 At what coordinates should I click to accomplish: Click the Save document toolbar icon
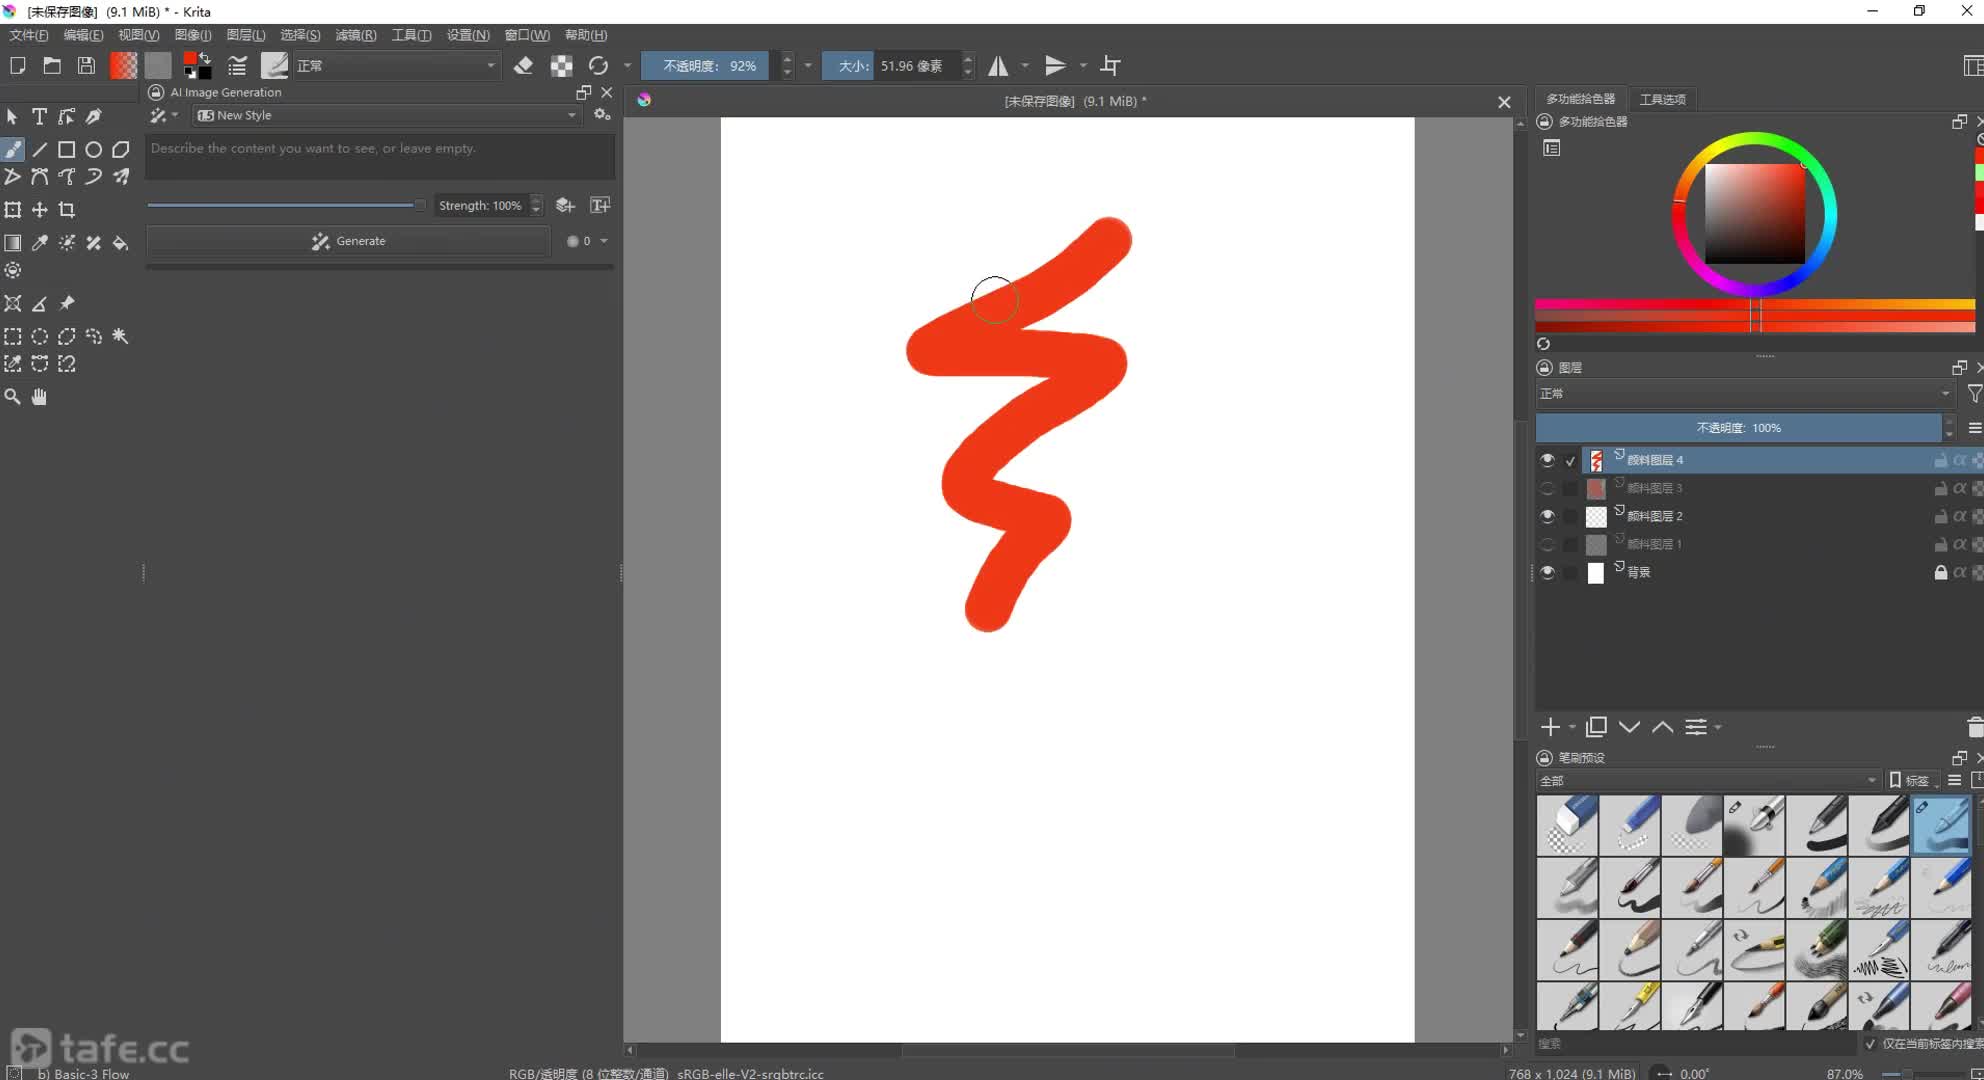86,66
